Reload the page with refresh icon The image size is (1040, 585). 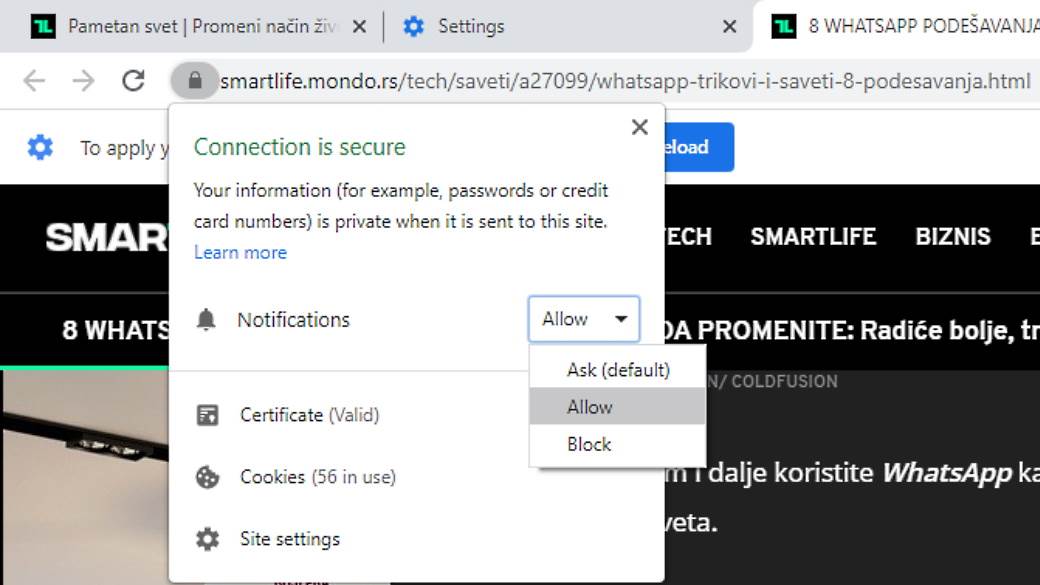coord(134,81)
